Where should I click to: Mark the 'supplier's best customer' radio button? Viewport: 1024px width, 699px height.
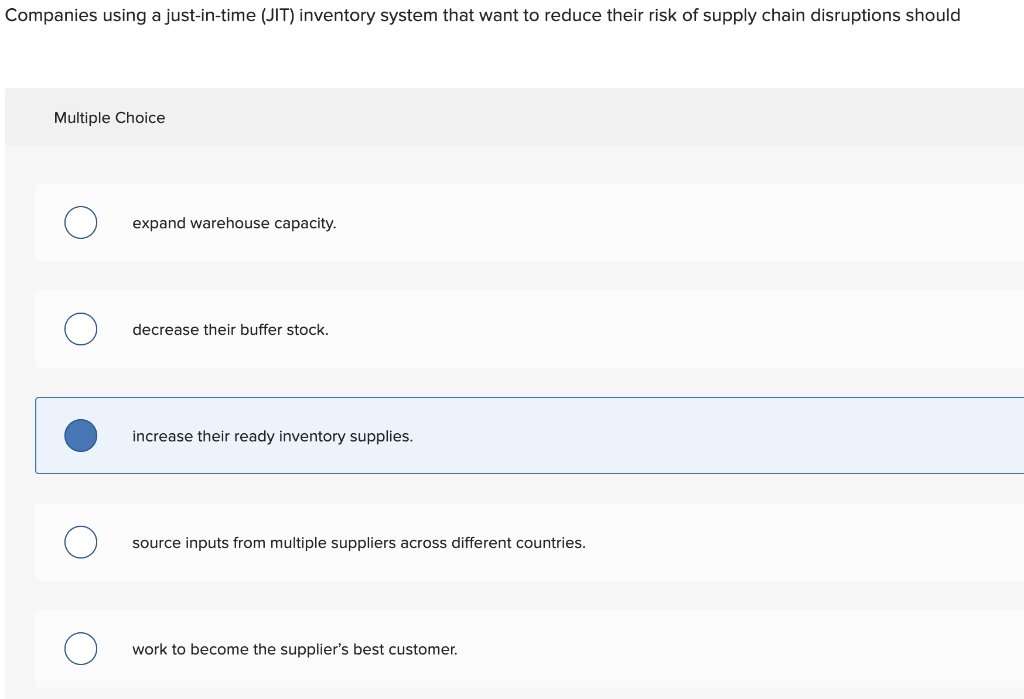(81, 649)
